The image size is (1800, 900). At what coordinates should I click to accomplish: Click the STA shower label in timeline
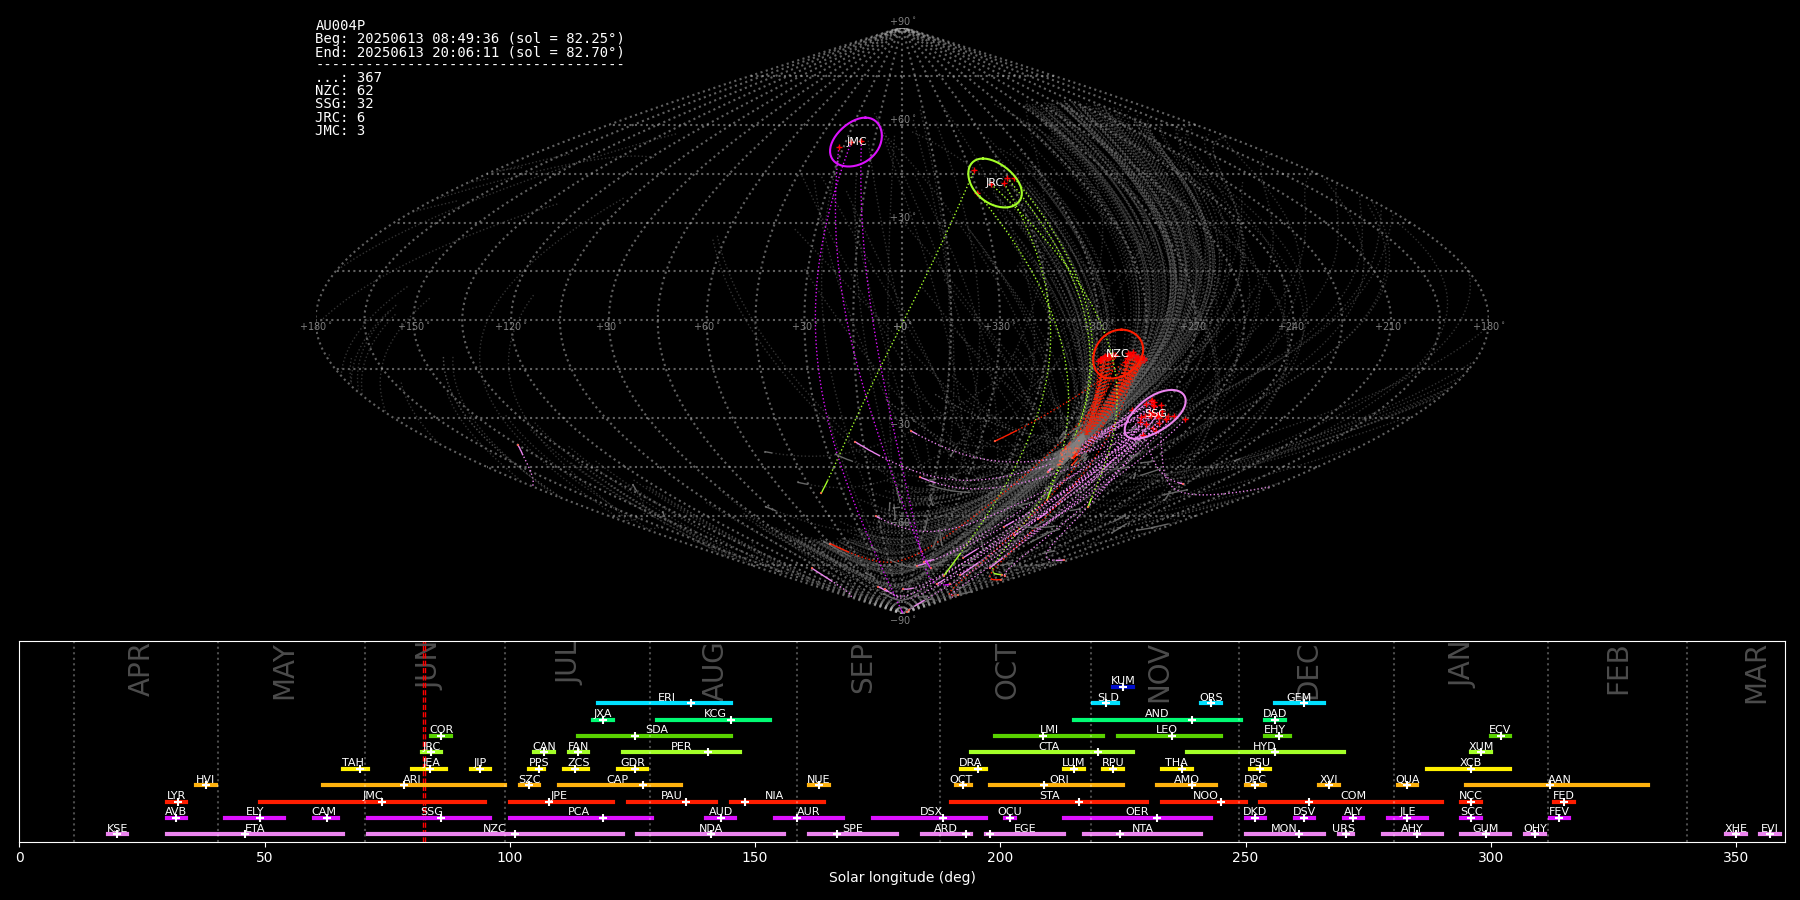coord(1049,796)
